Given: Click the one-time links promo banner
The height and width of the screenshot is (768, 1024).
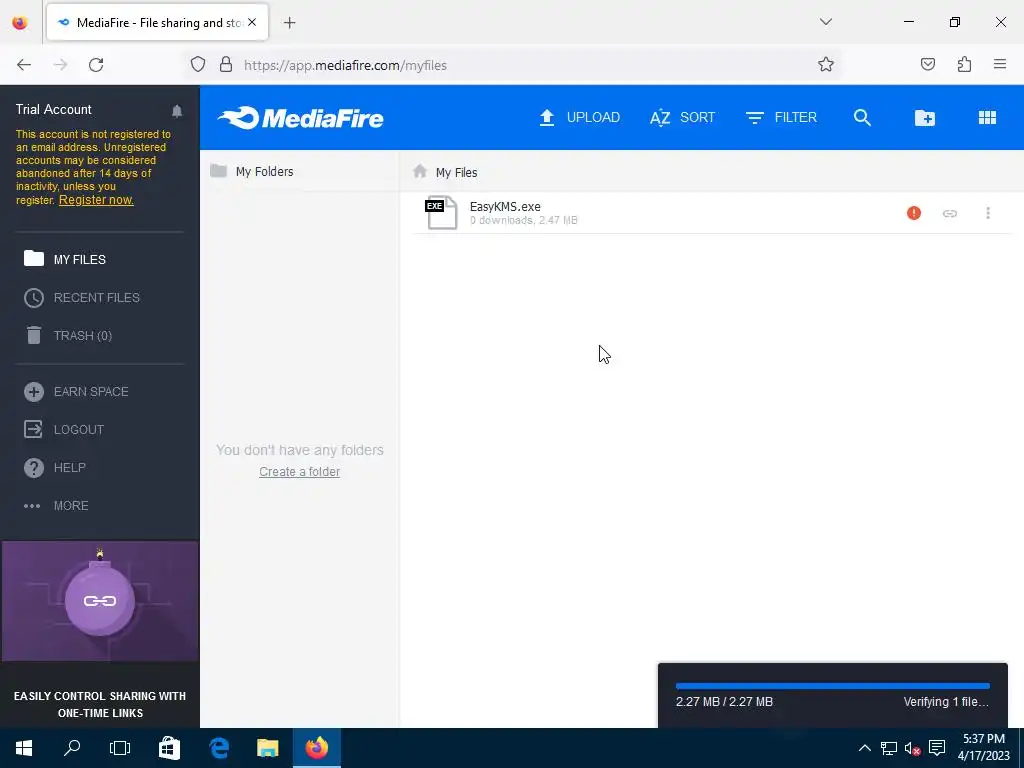Looking at the screenshot, I should (100, 633).
